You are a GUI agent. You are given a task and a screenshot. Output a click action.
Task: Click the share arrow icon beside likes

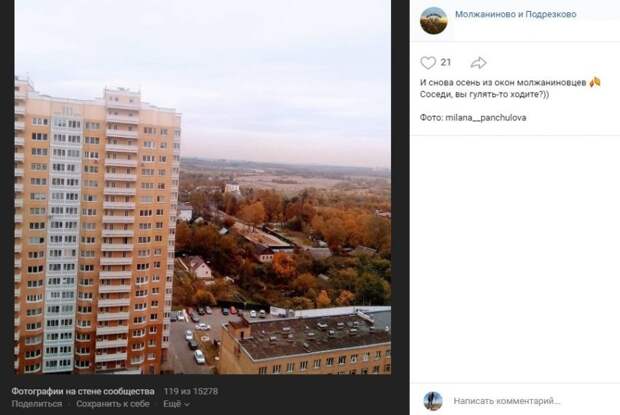point(478,62)
